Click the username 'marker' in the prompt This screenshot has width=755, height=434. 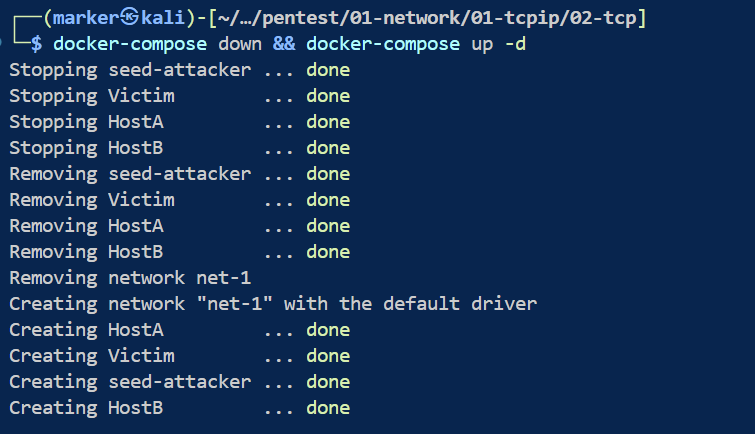coord(87,18)
